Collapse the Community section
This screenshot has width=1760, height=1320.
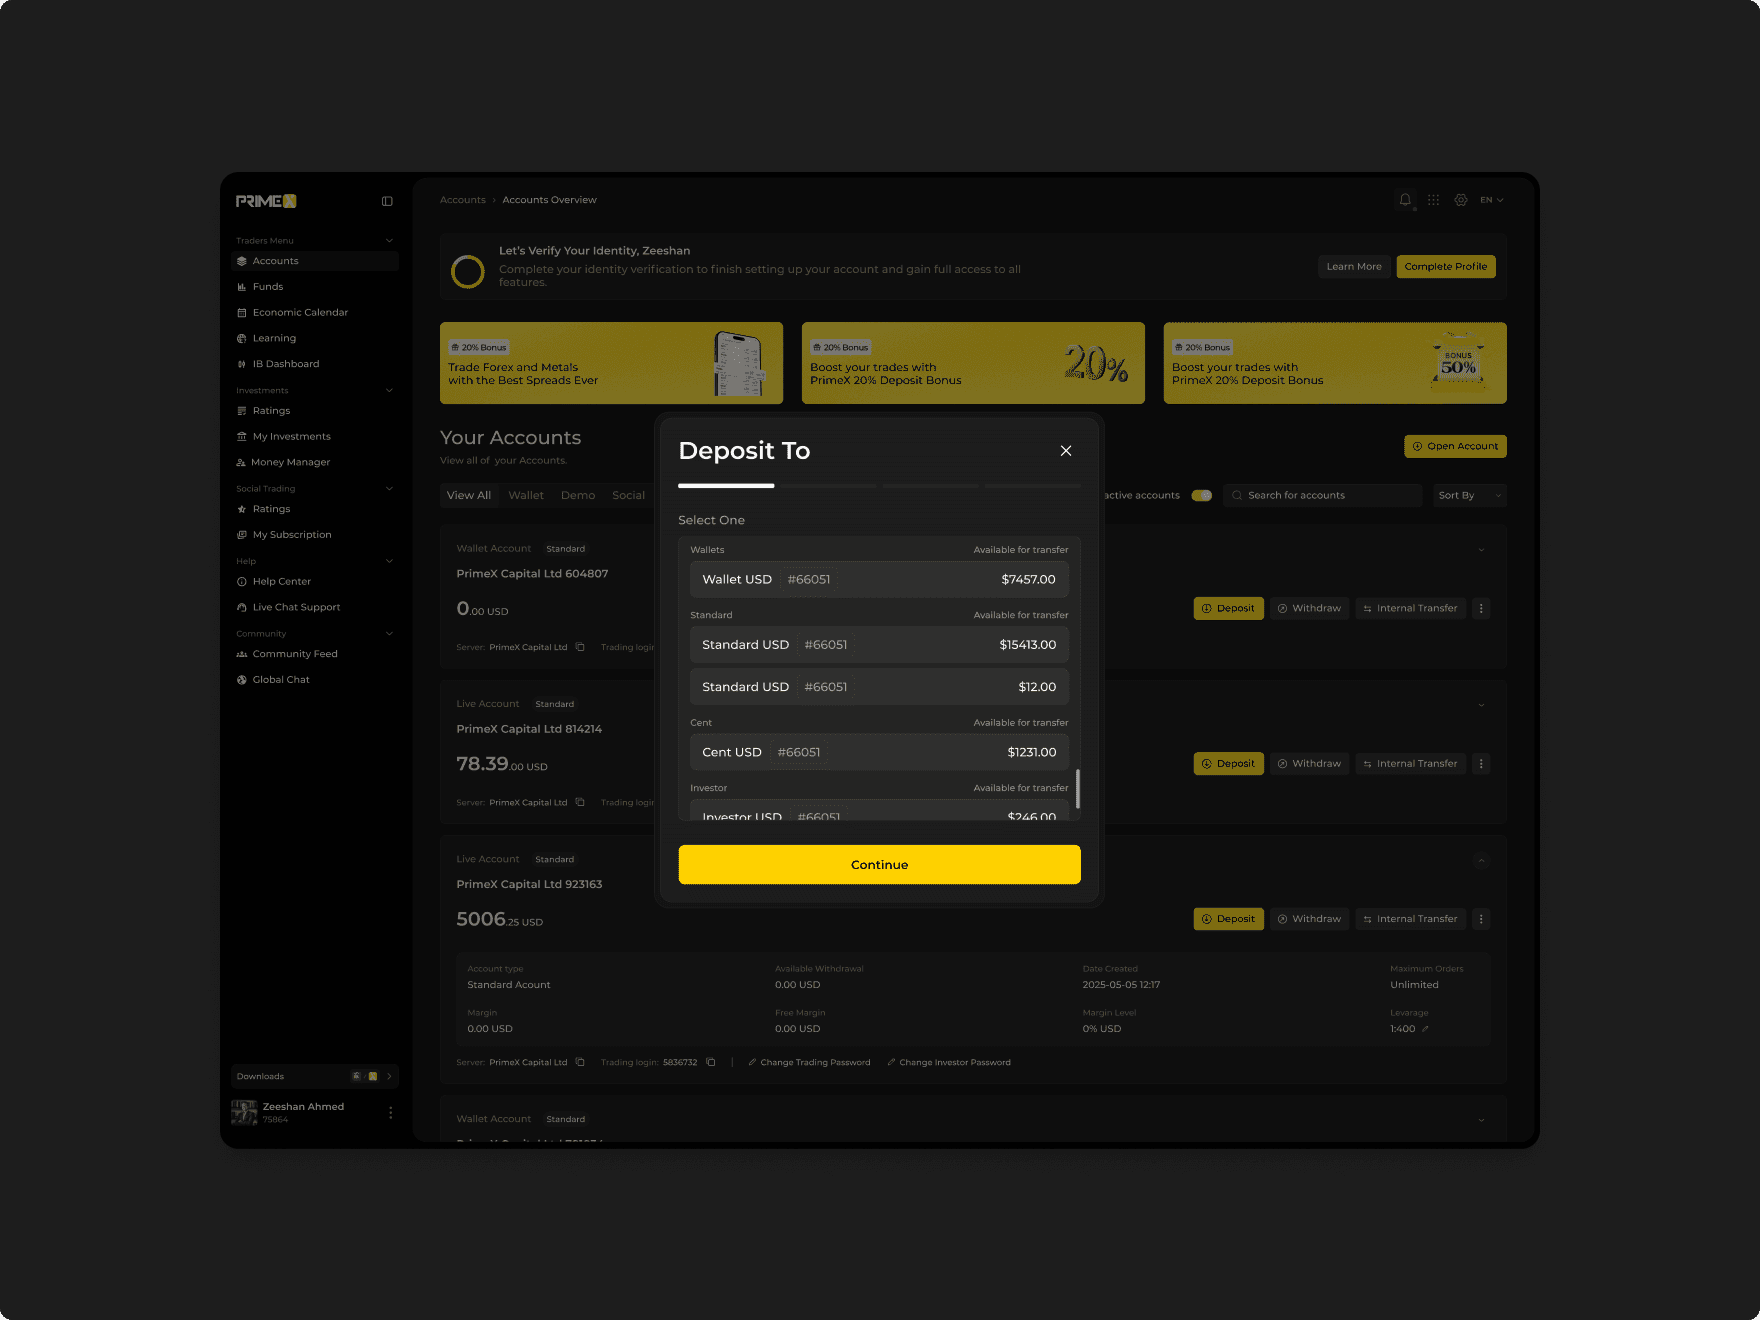click(389, 633)
